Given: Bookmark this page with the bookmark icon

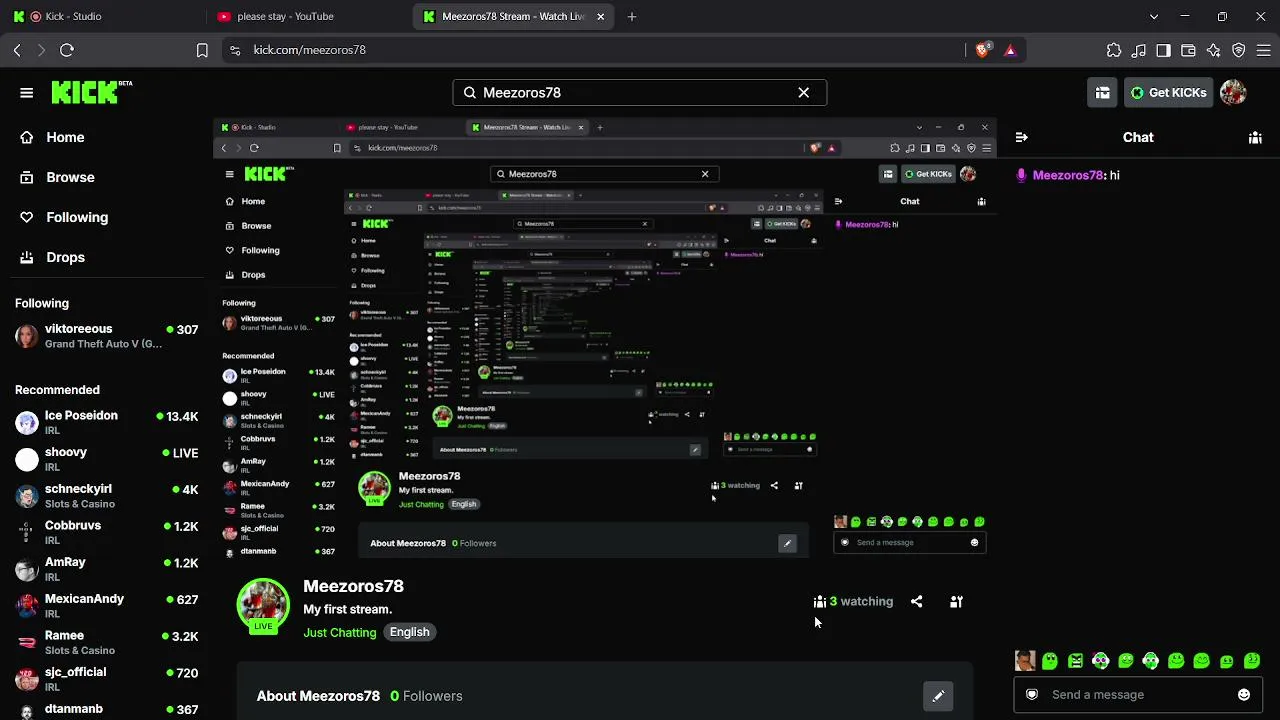Looking at the screenshot, I should coord(202,50).
